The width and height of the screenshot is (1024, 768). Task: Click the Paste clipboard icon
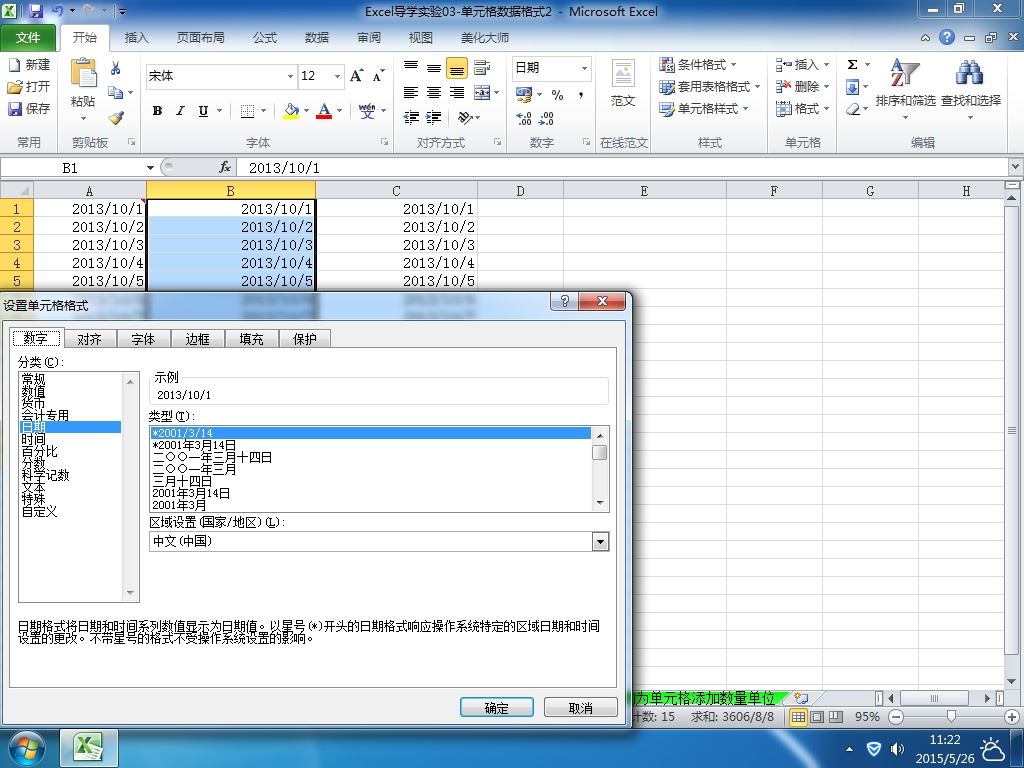click(x=83, y=74)
